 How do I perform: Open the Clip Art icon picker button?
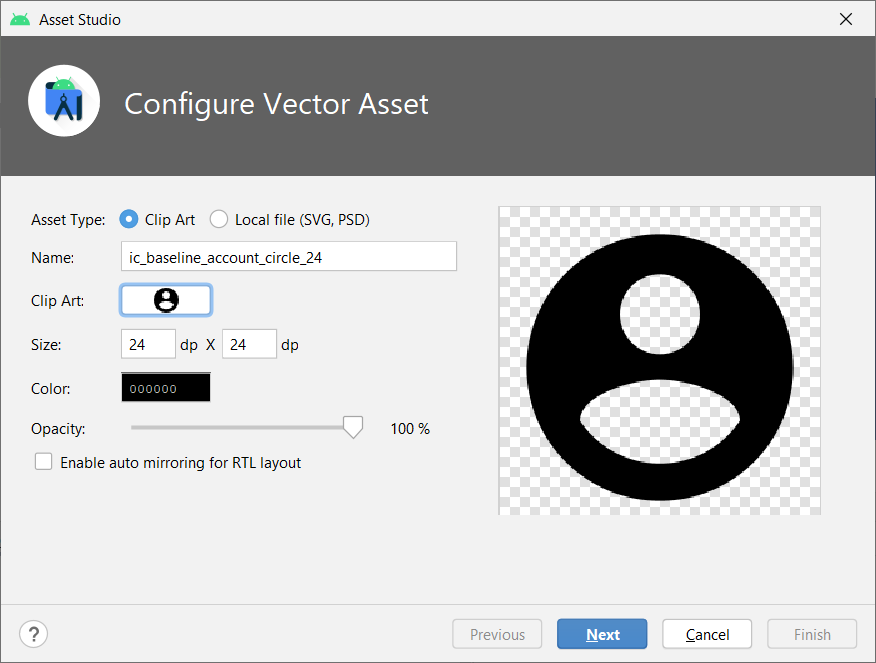pyautogui.click(x=166, y=301)
